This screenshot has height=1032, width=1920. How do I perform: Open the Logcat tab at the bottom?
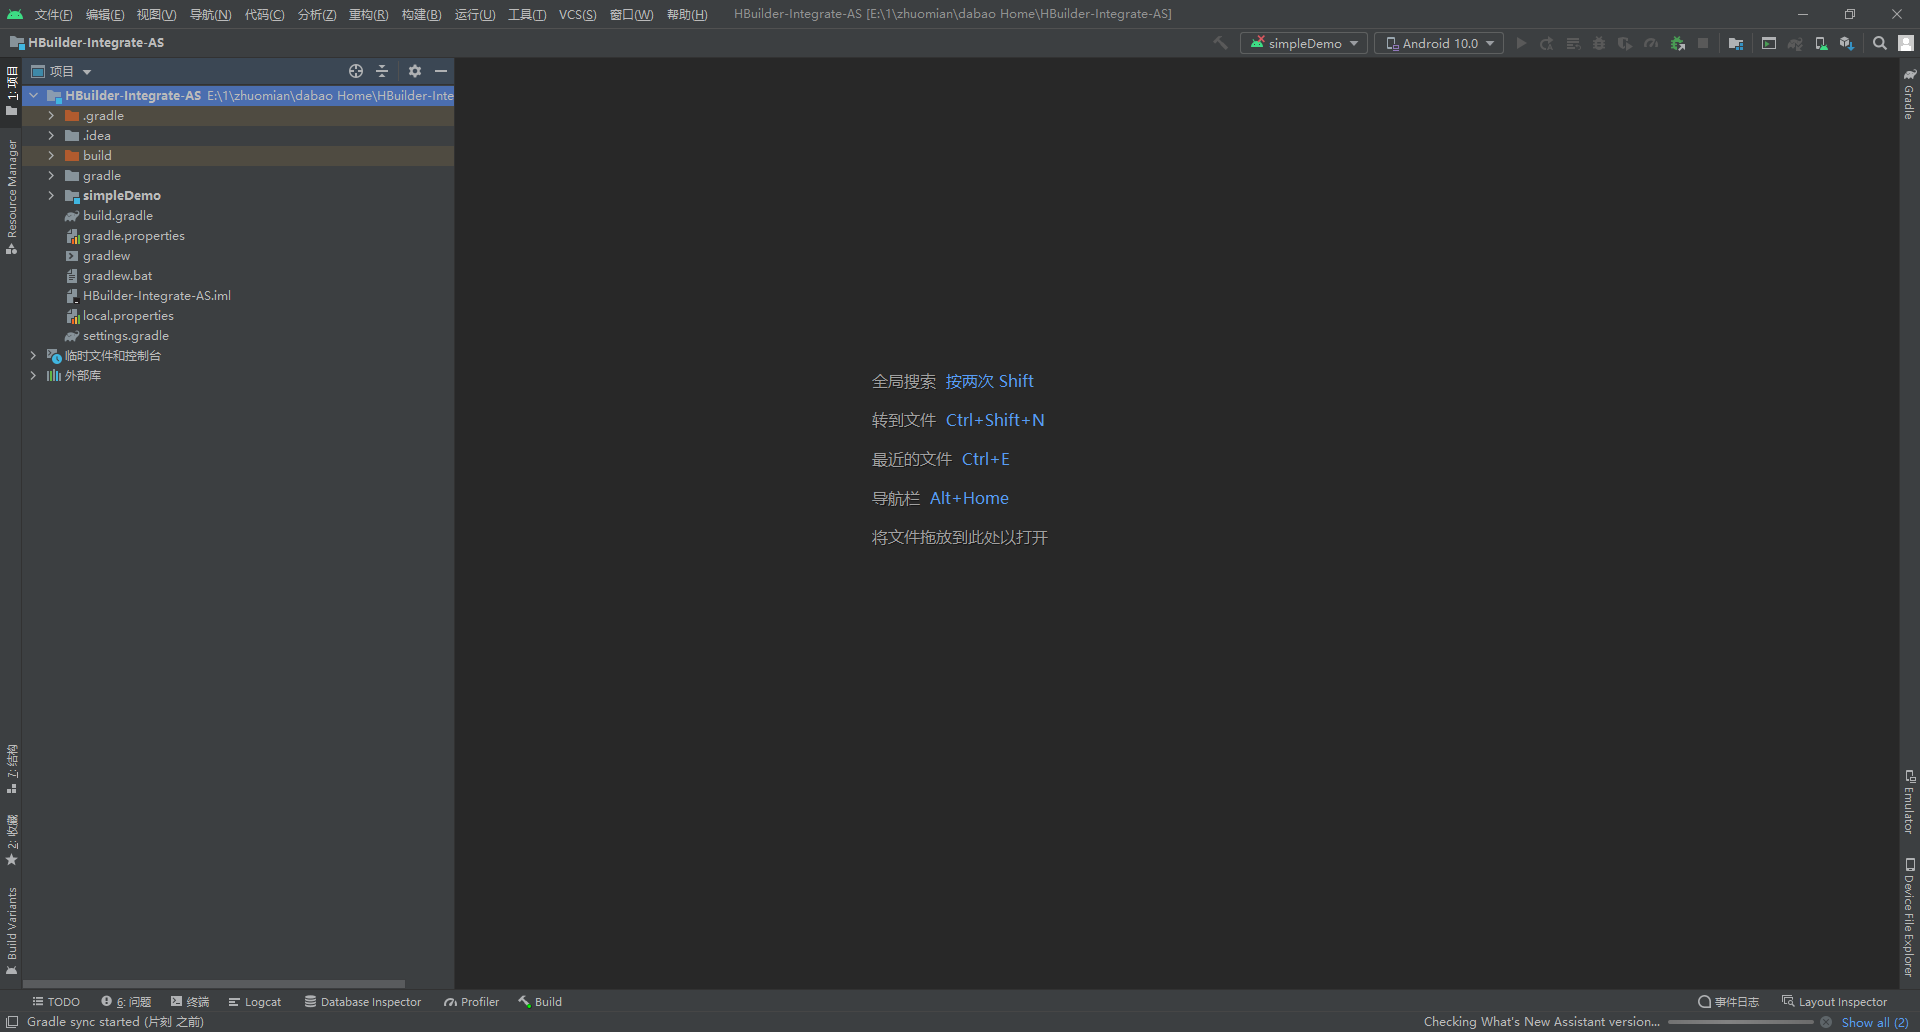pyautogui.click(x=255, y=1002)
